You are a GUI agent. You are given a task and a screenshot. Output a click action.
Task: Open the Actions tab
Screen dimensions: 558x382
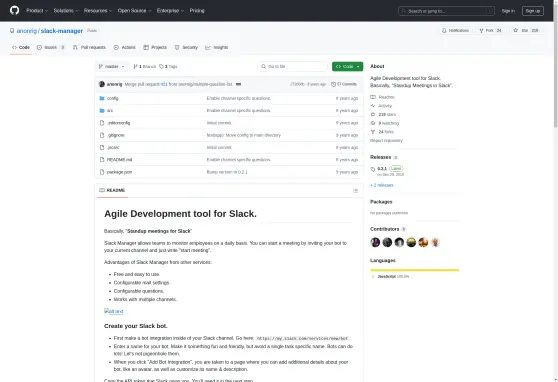124,47
